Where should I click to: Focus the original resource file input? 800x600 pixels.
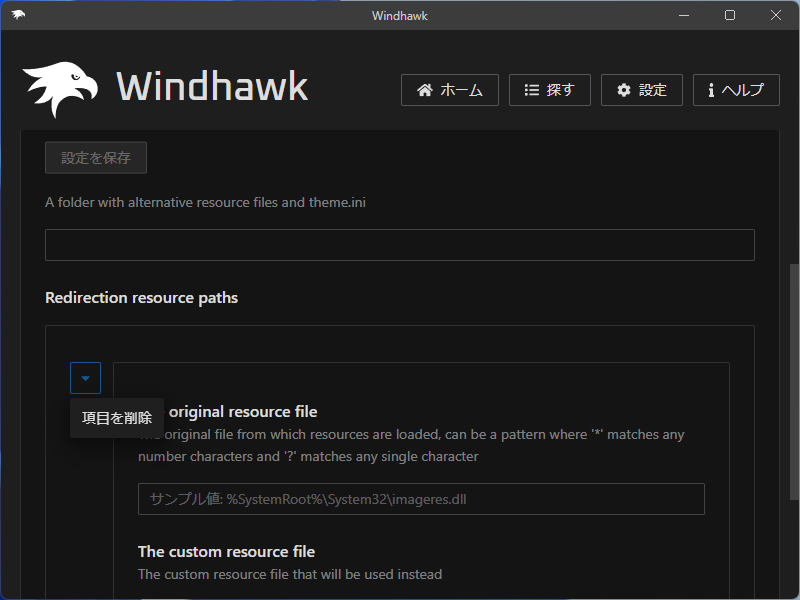(x=421, y=499)
